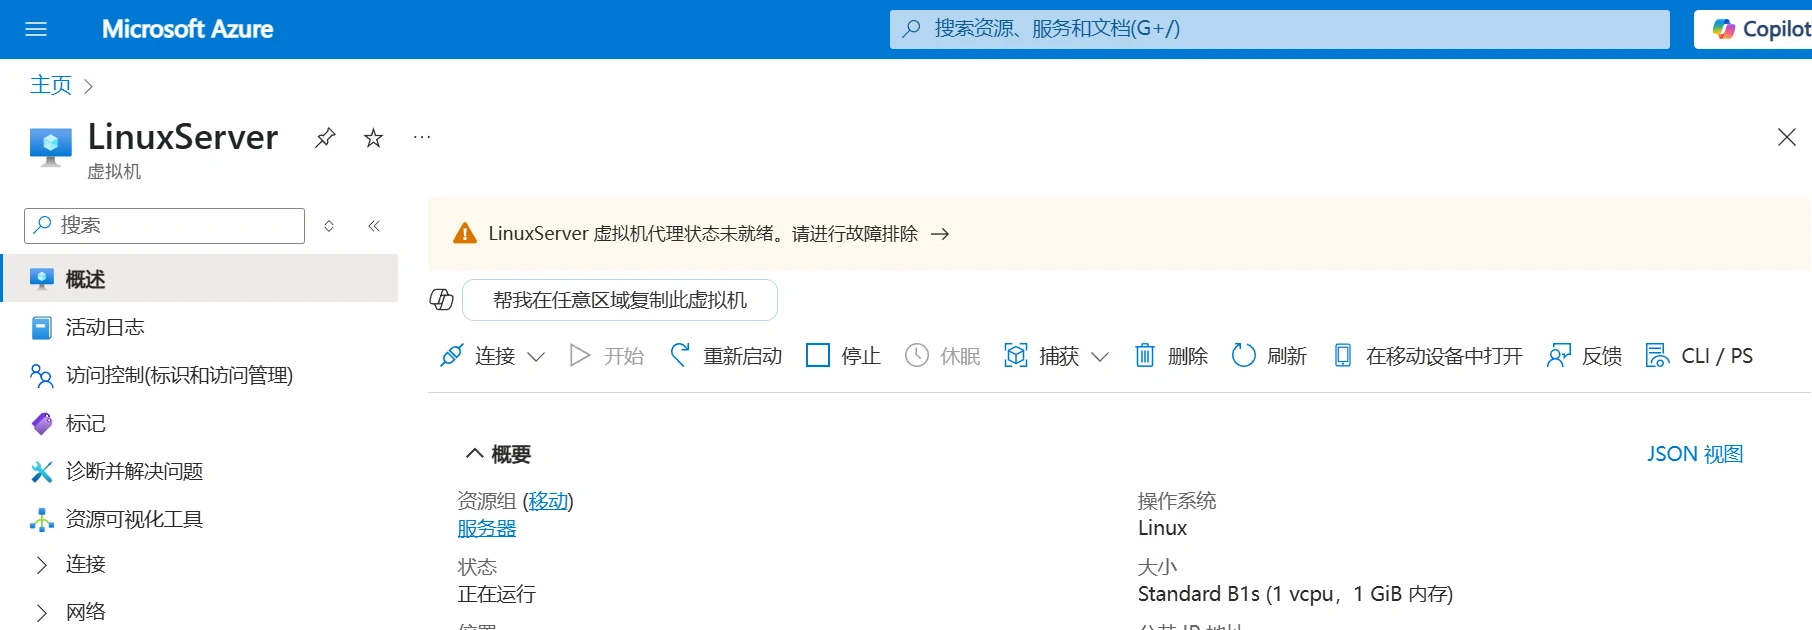The height and width of the screenshot is (630, 1812).
Task: Stop the VM with 停止
Action: [x=843, y=356]
